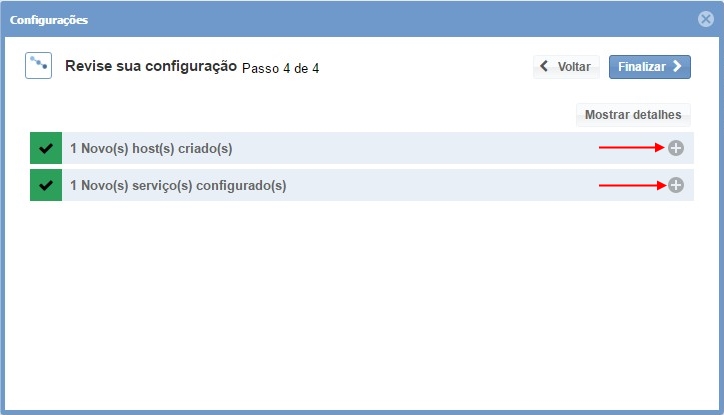Click the right chevron inside Finalizar
This screenshot has width=724, height=415.
678,67
